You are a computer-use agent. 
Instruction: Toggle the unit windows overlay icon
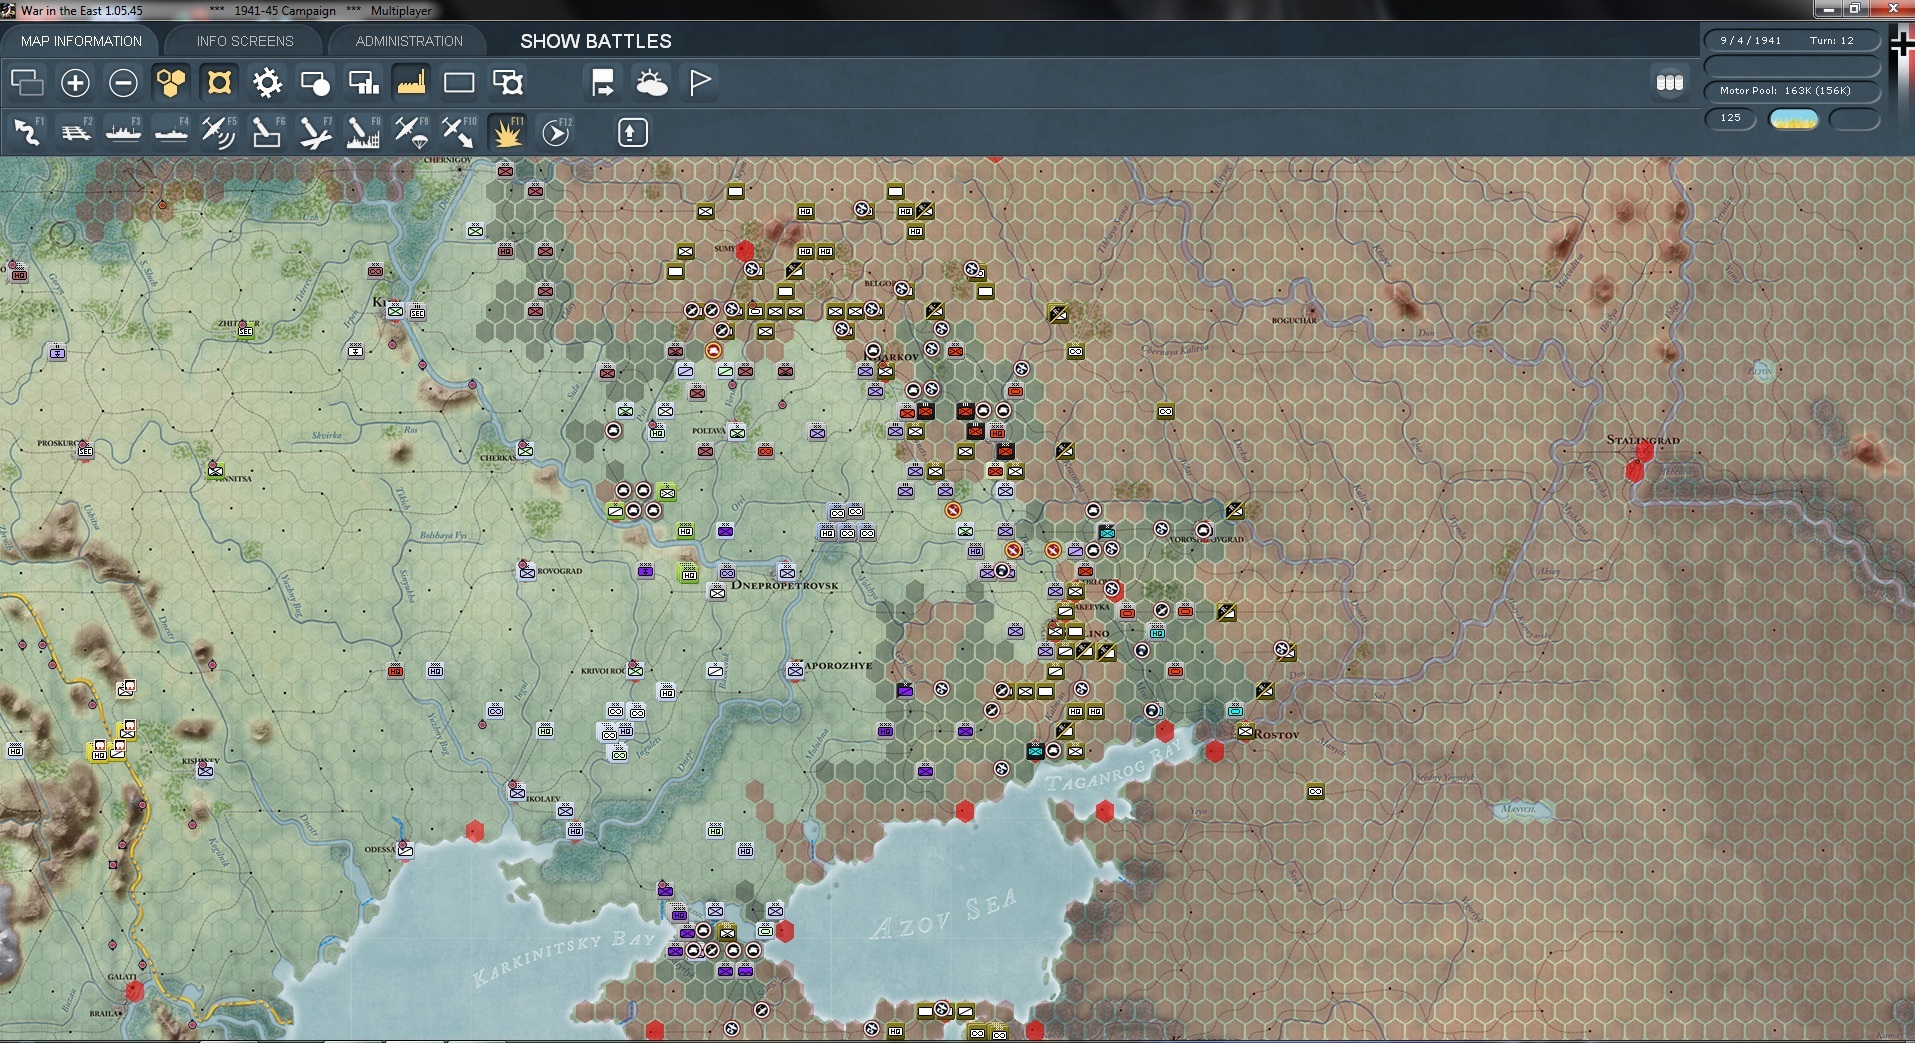coord(27,82)
